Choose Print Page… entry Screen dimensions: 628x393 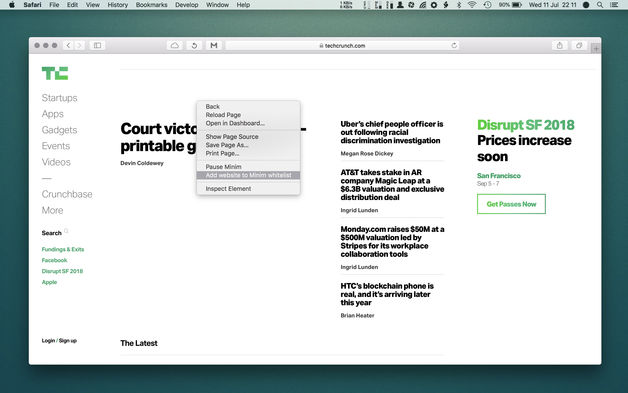248,153
